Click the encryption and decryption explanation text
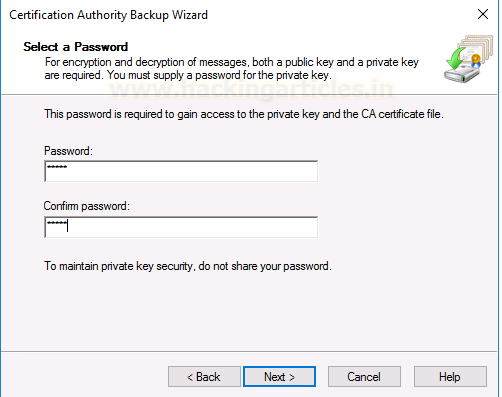 (x=232, y=69)
